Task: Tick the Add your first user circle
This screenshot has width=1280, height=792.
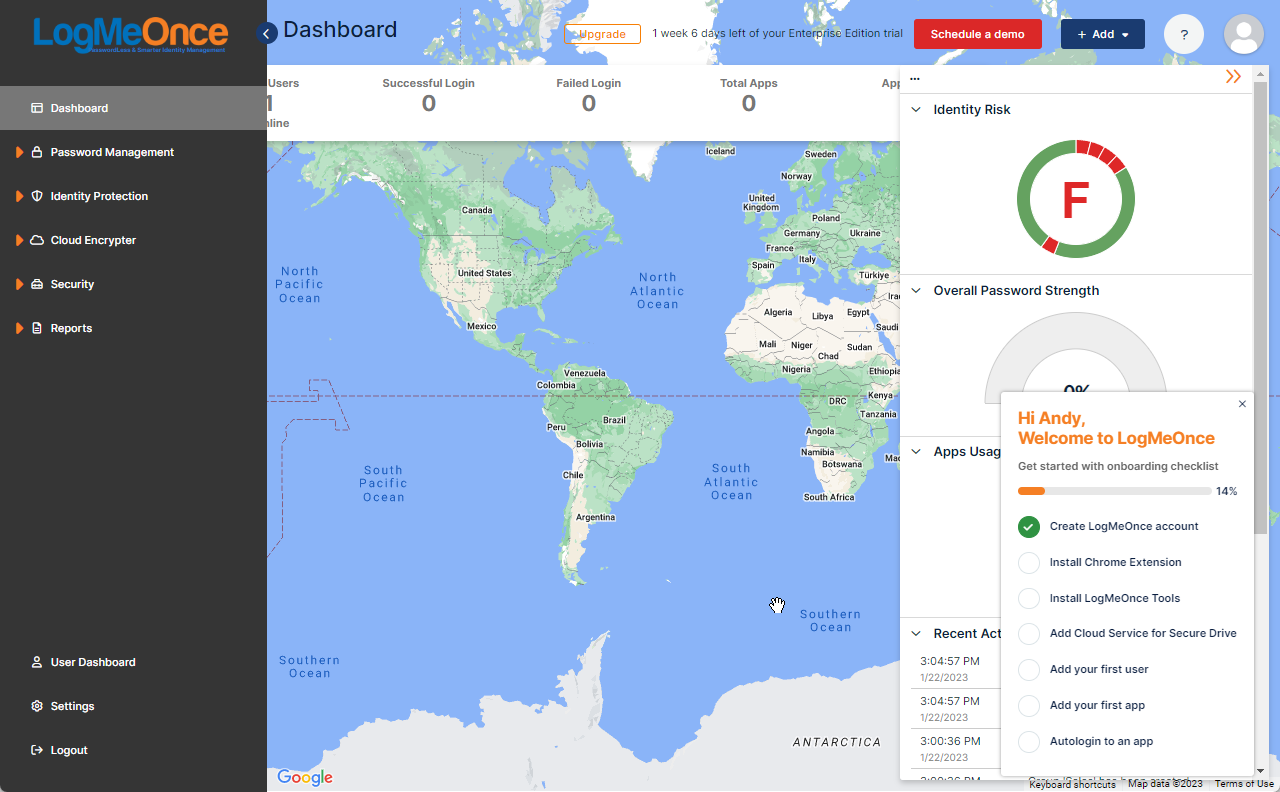Action: tap(1029, 670)
